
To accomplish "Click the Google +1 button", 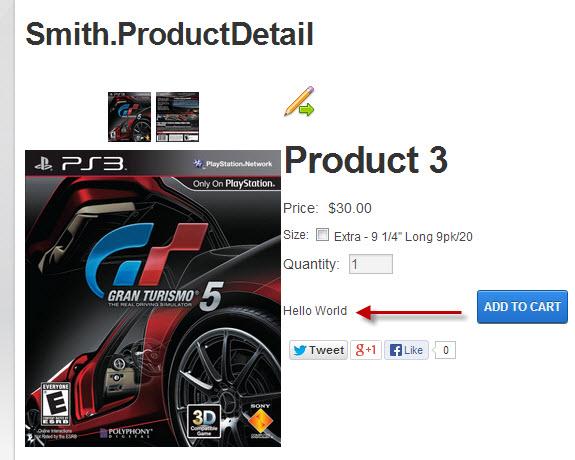I will [366, 350].
